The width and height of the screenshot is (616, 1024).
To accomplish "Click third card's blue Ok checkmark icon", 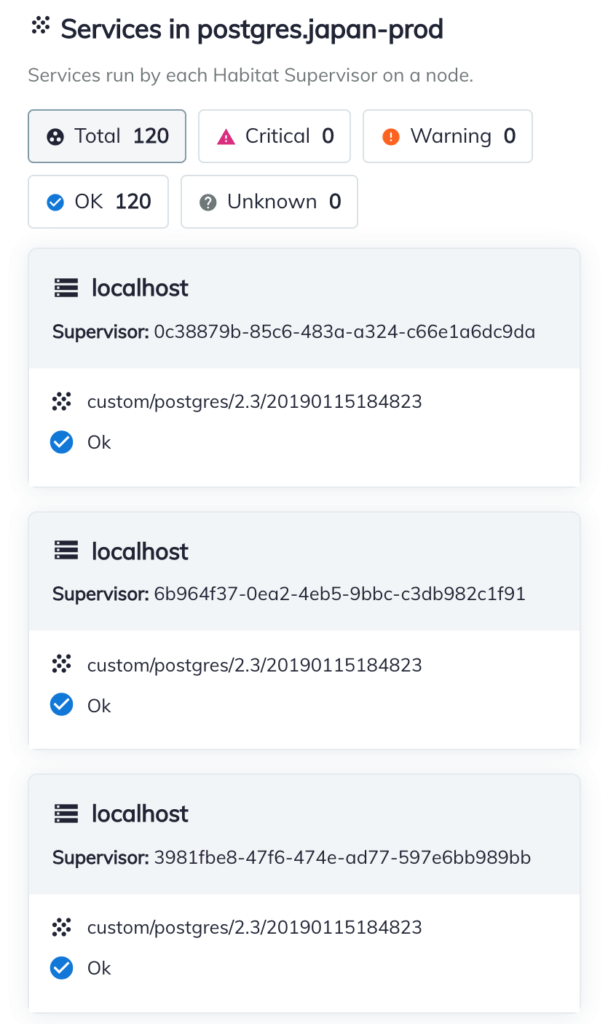I will 62,968.
